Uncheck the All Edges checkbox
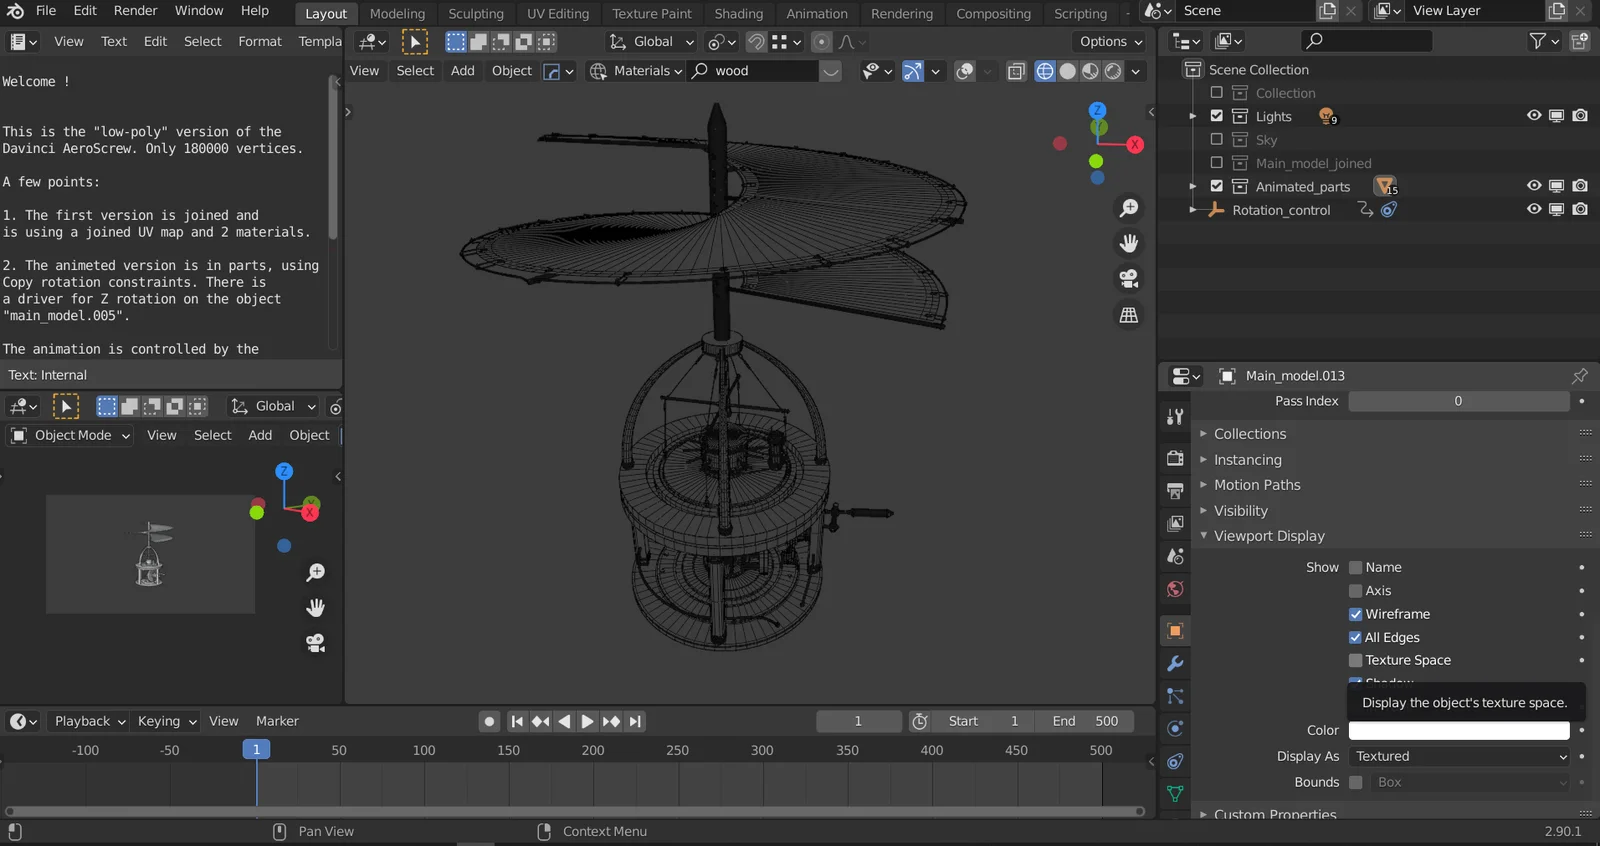The image size is (1600, 846). coord(1356,637)
